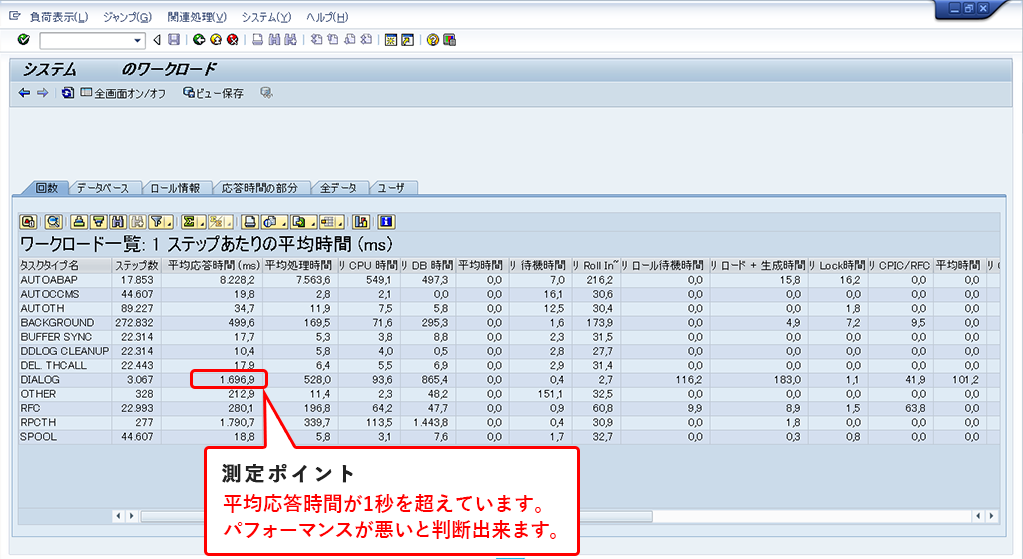Viewport: 1023px width, 559px height.
Task: Go to the next page icon
Action: [x=350, y=40]
